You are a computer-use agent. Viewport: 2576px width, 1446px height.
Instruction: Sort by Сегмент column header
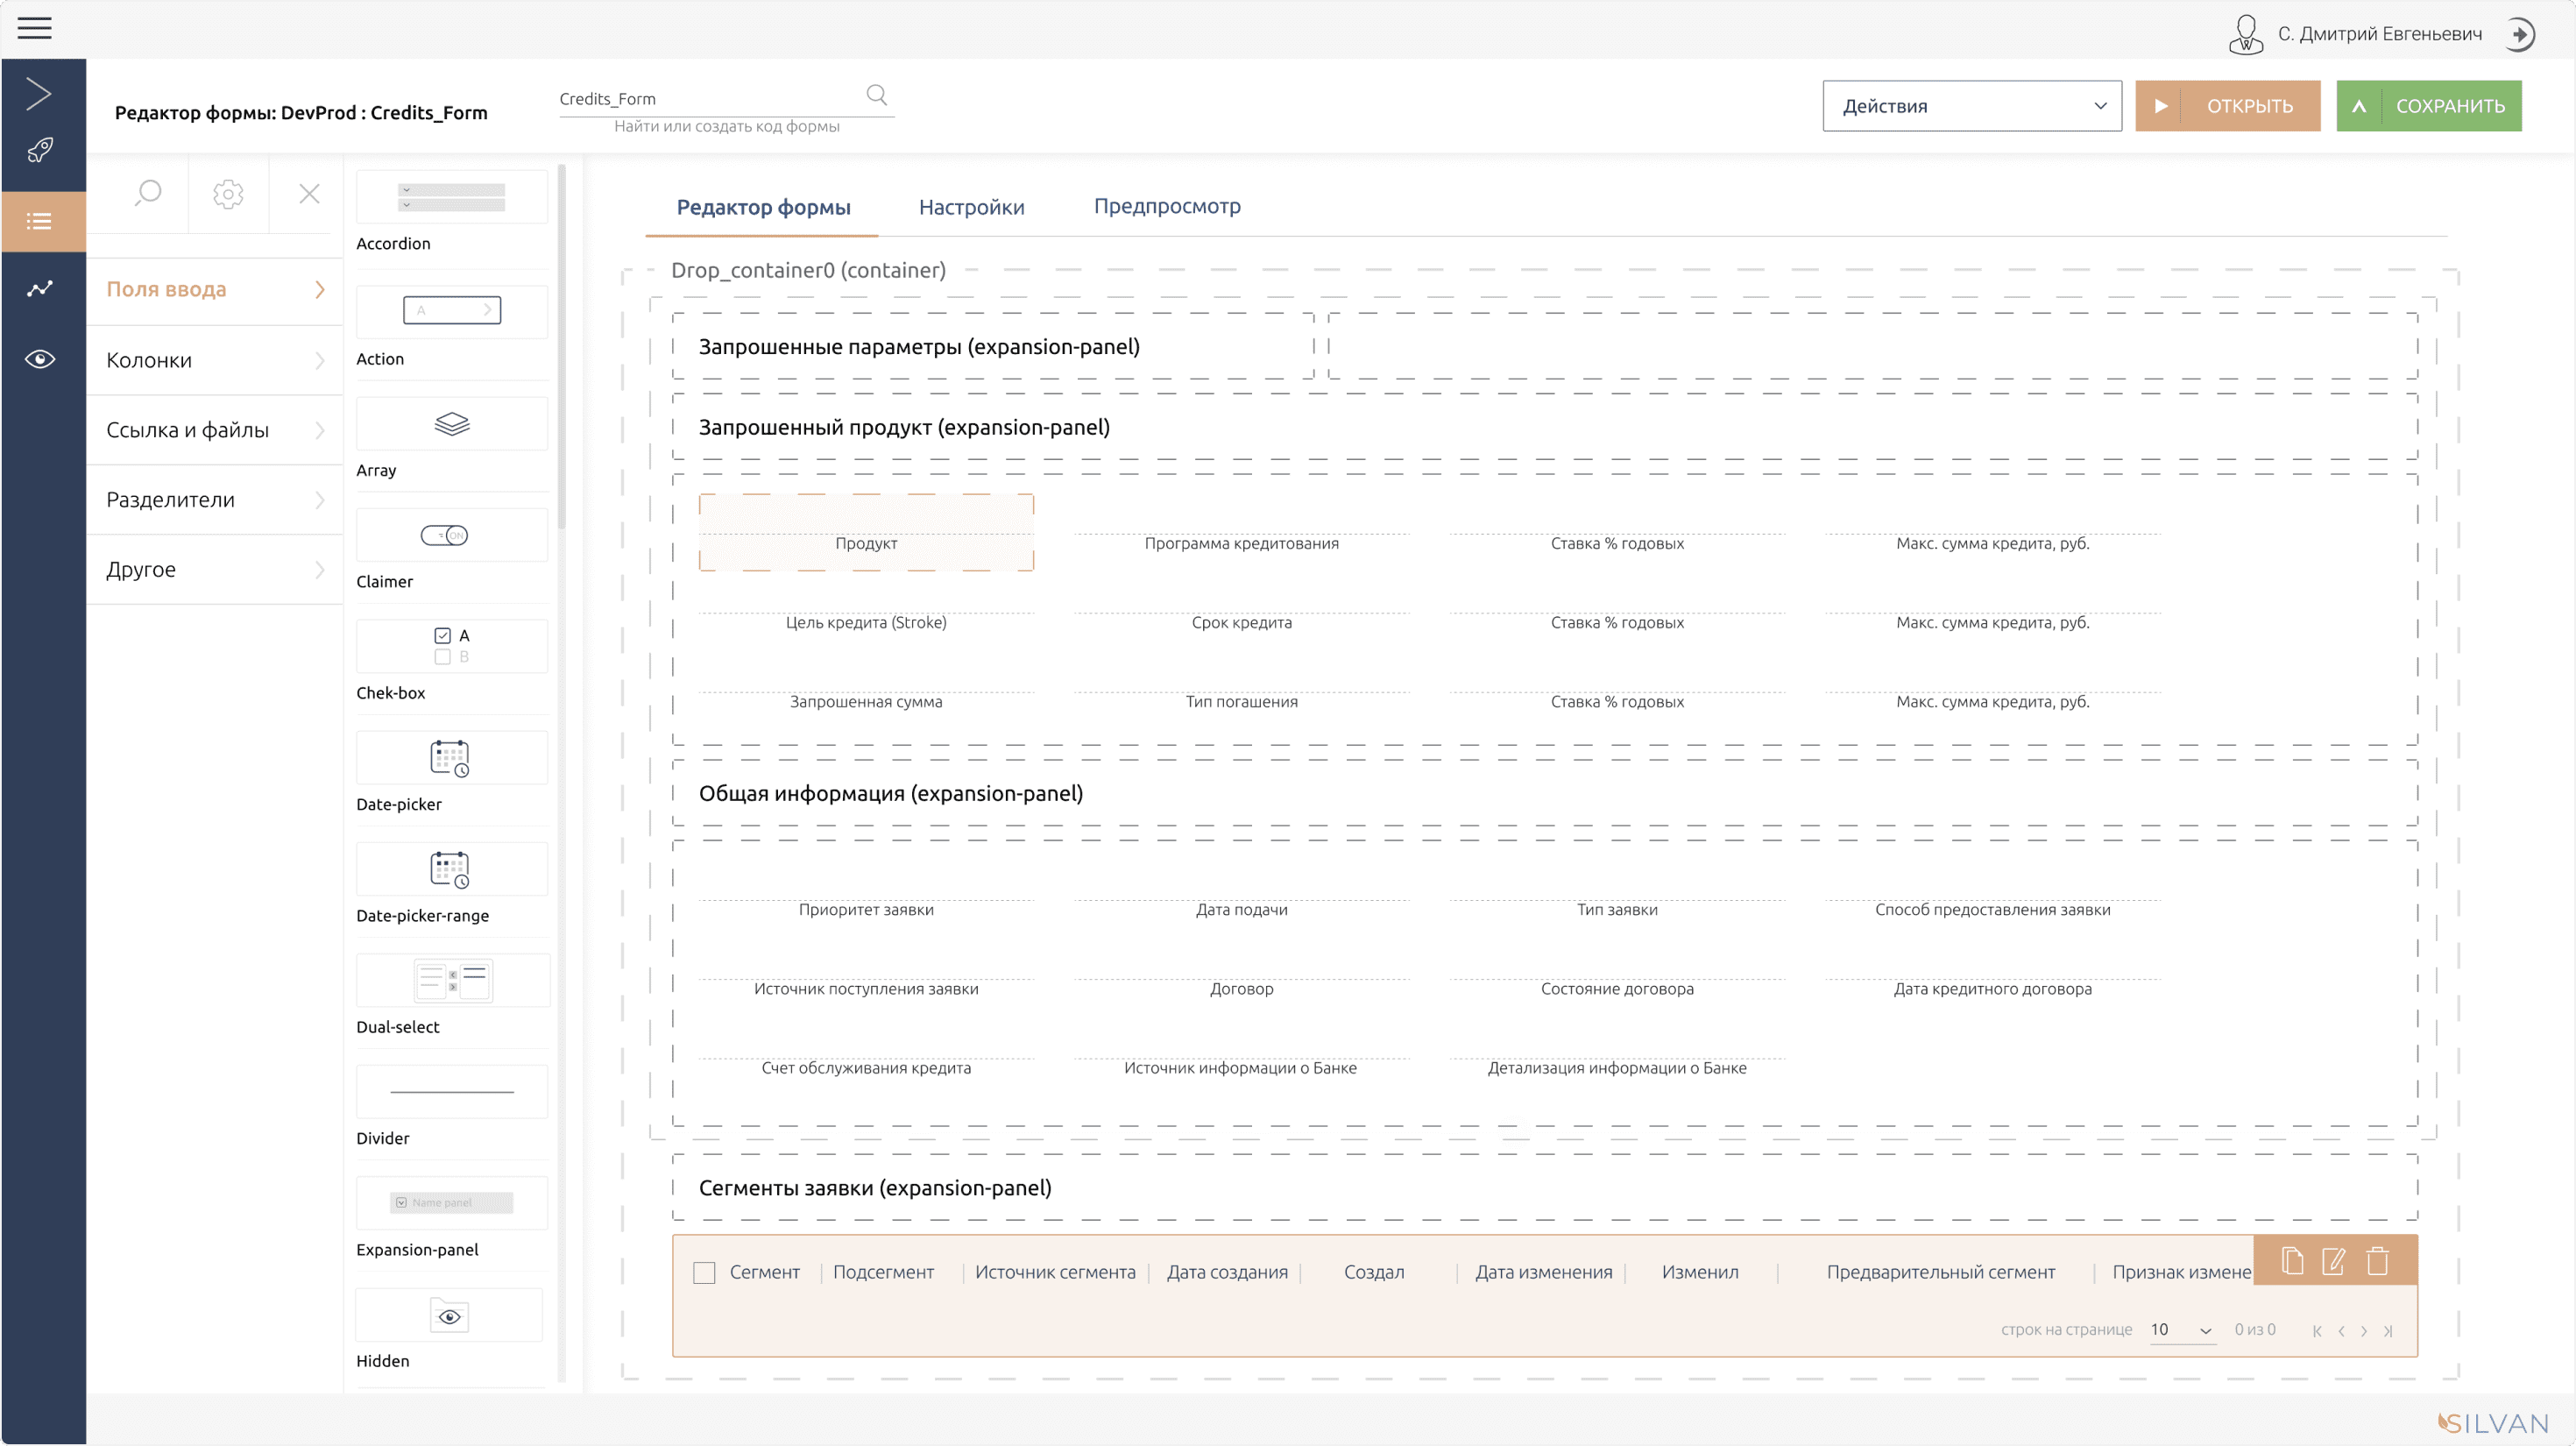pyautogui.click(x=764, y=1272)
